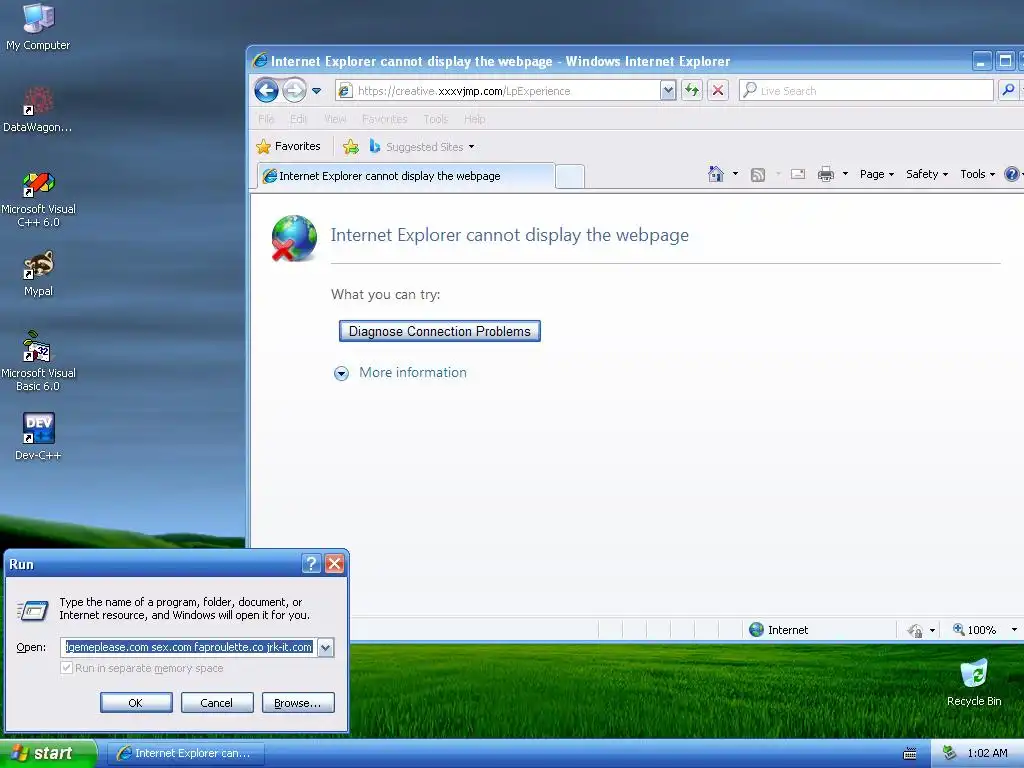The width and height of the screenshot is (1024, 768).
Task: Click the address bar URL field
Action: [x=498, y=91]
